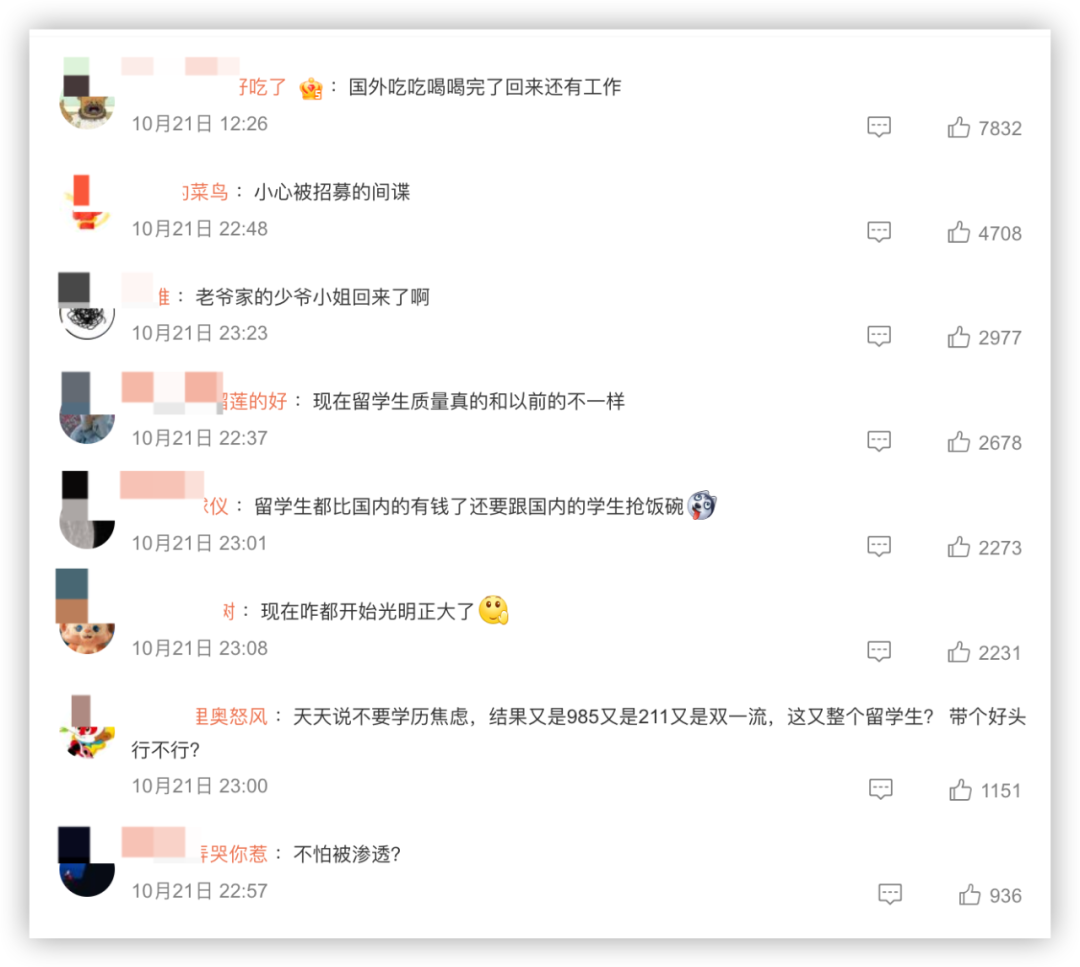This screenshot has width=1080, height=967.
Task: Like the 光明正大 comment with 2231 likes
Action: point(958,652)
